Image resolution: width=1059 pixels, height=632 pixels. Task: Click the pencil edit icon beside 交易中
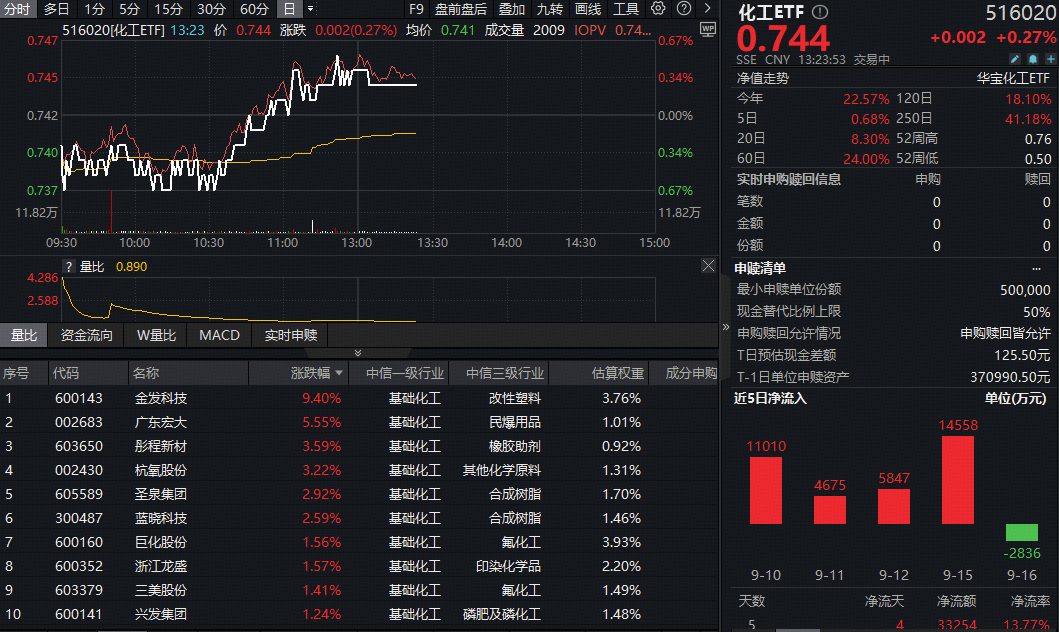pyautogui.click(x=1015, y=60)
